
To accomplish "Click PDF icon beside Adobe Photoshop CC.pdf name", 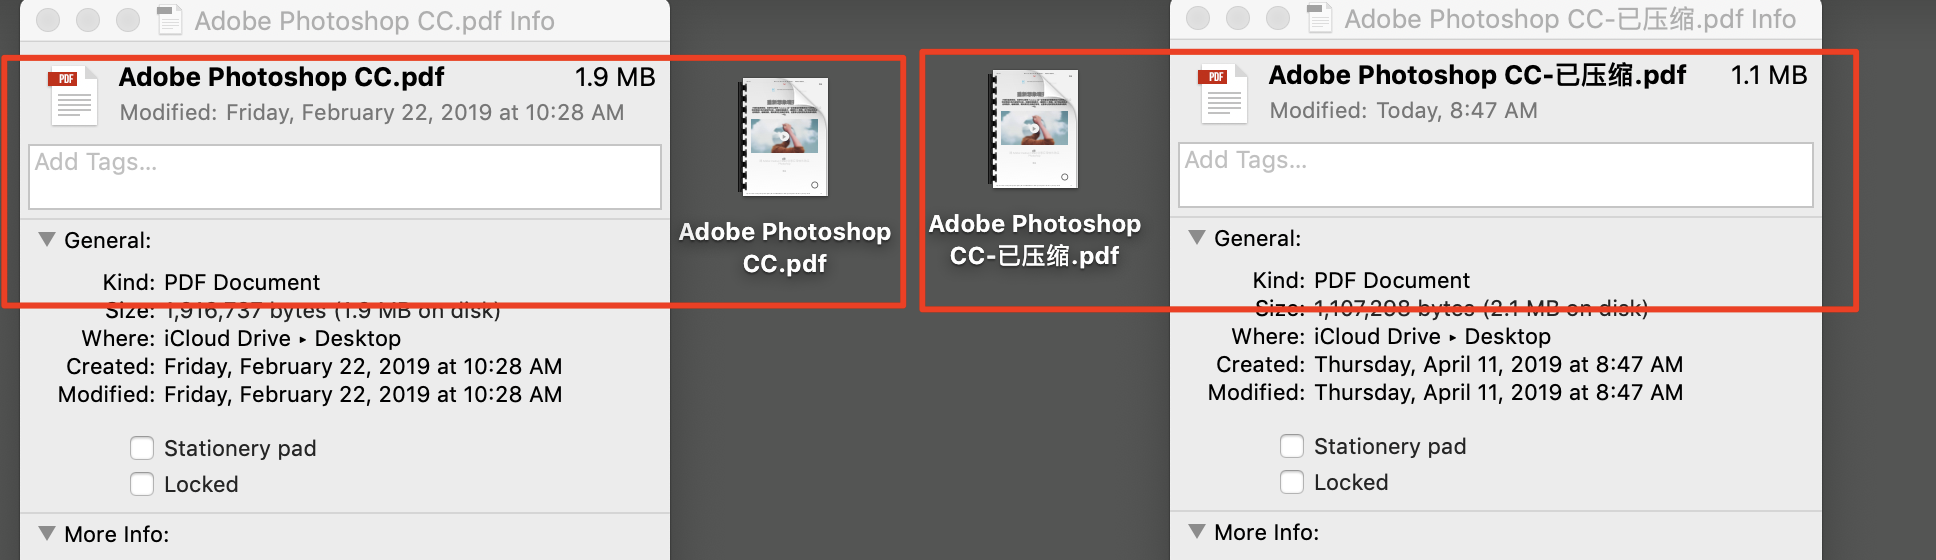I will coord(73,95).
